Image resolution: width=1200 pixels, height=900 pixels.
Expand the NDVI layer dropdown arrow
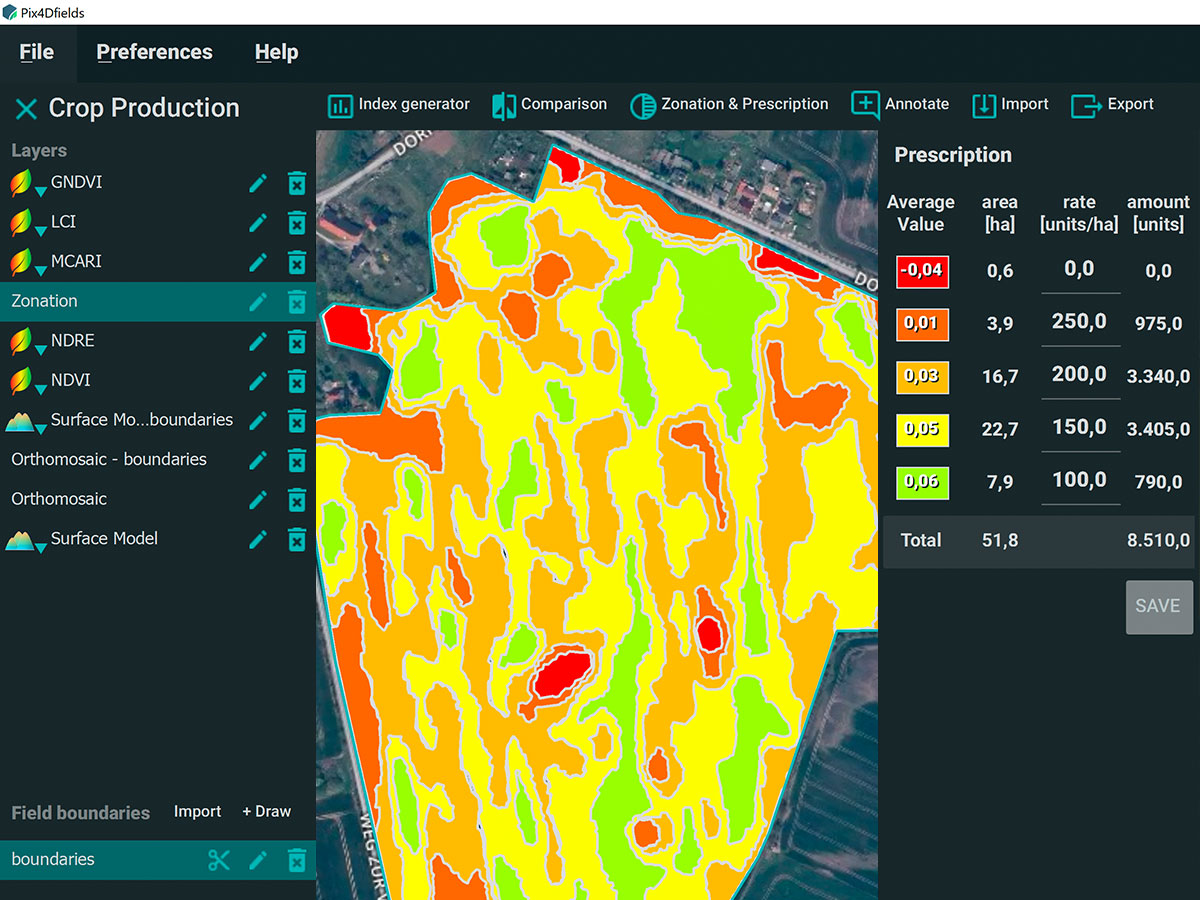(40, 390)
